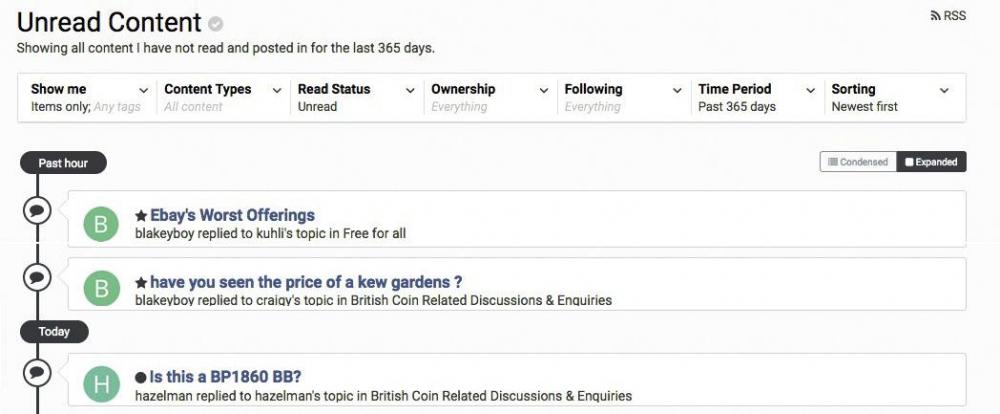The height and width of the screenshot is (414, 1000).
Task: Click speech bubble icon beside Ebay's Worst Offerings
Action: [x=37, y=210]
